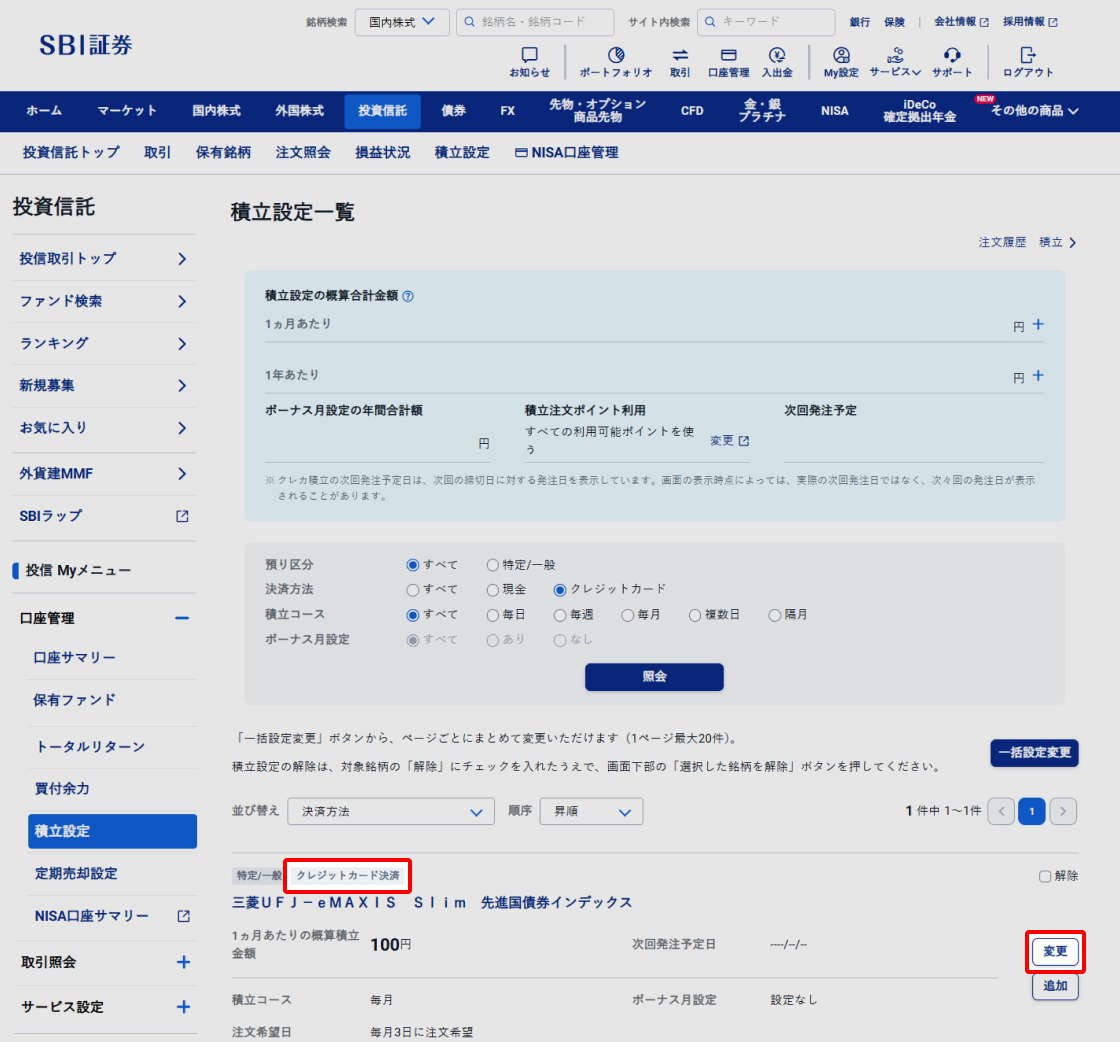Open the NISA口座管理 sub-navigation tab

coord(566,153)
